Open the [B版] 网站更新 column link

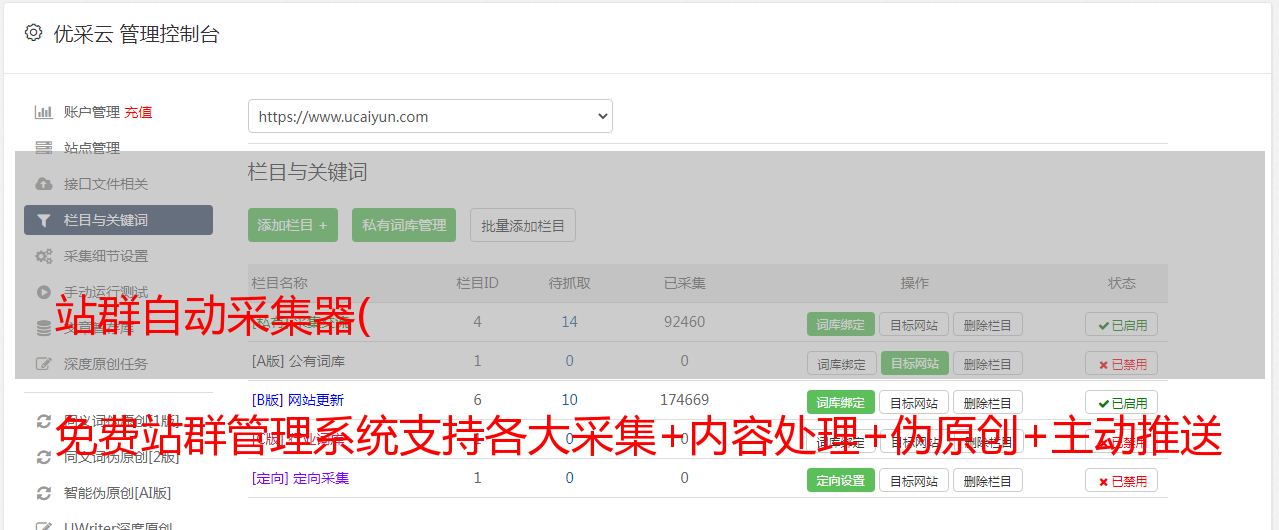tap(297, 400)
